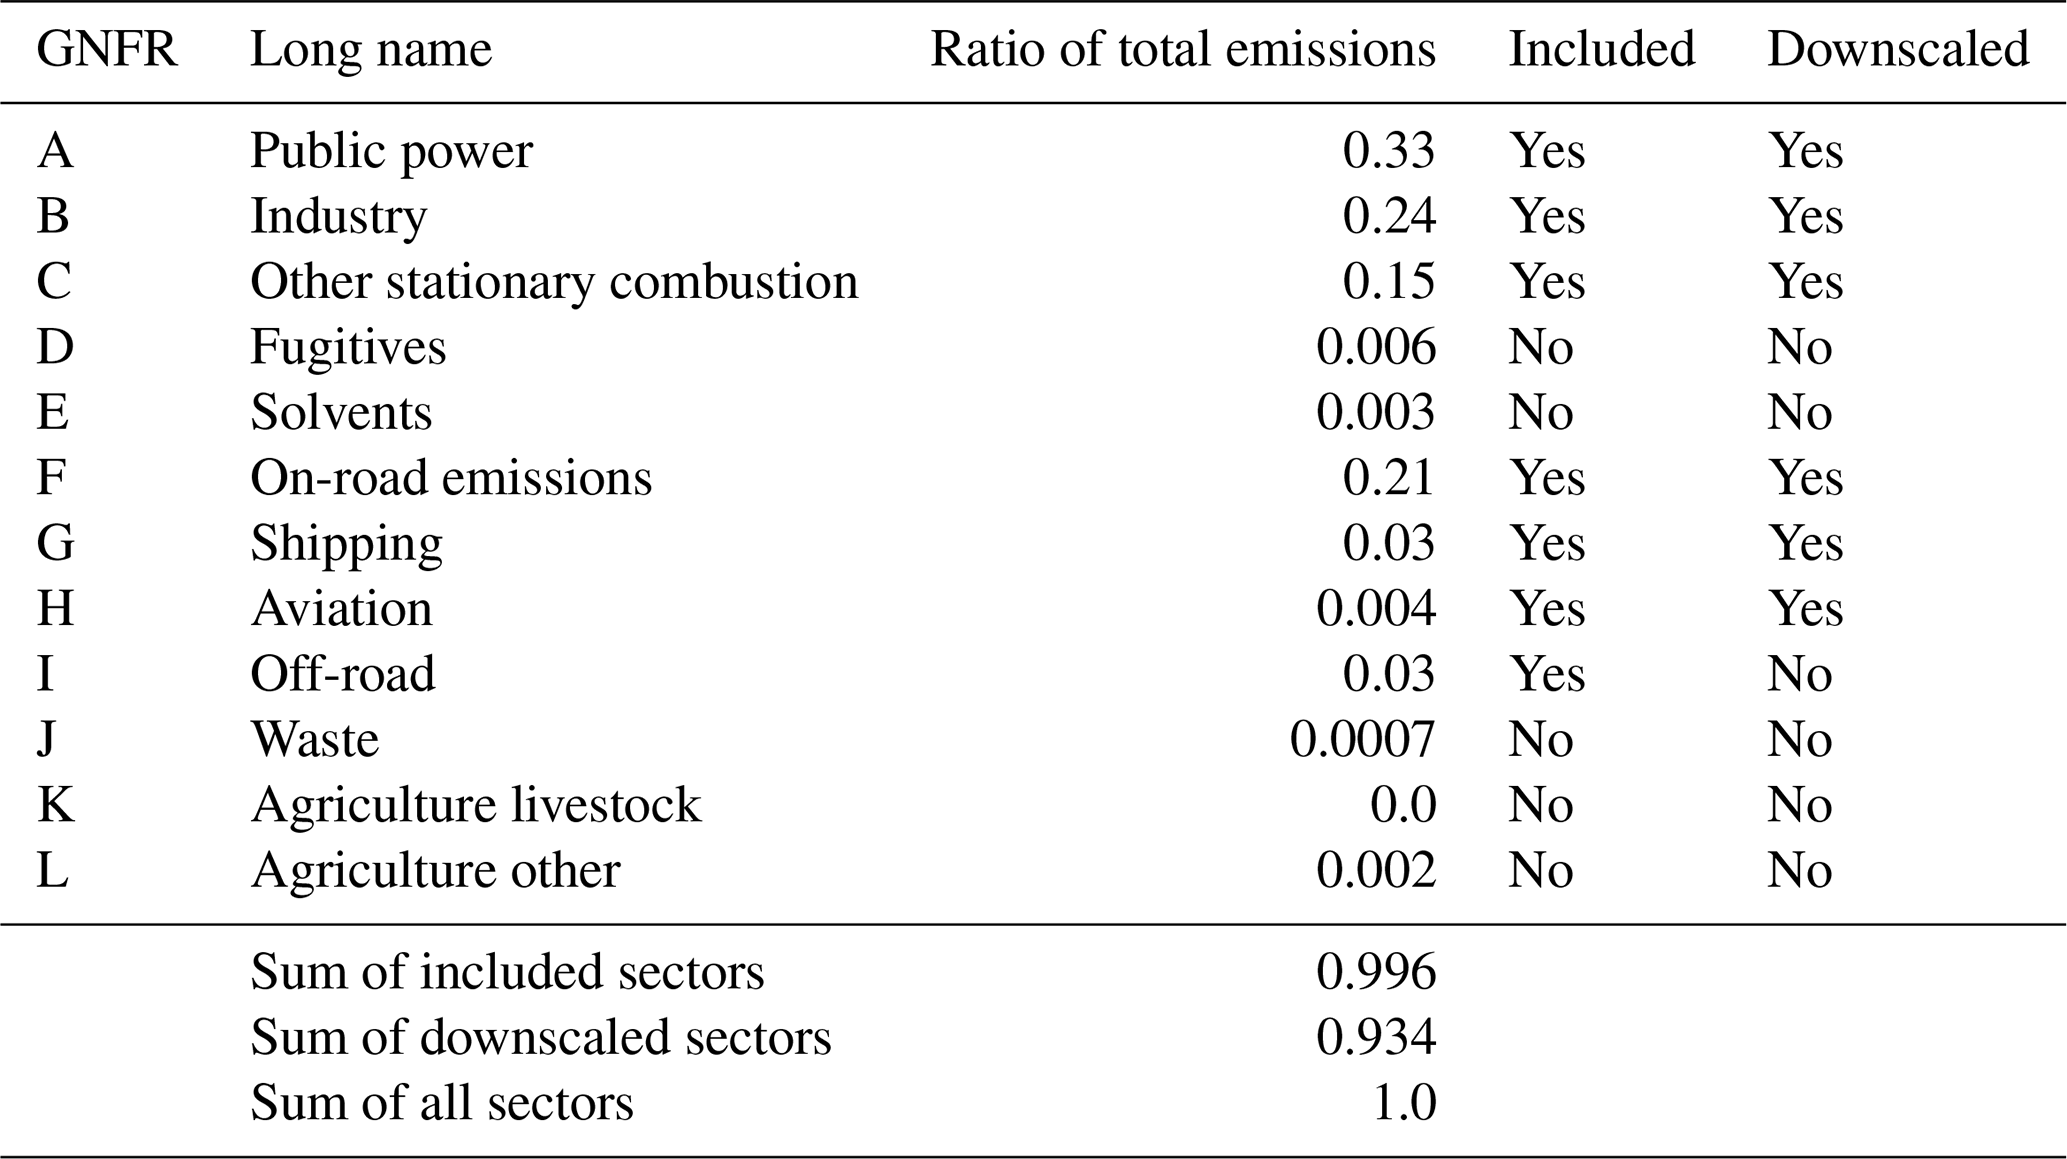Select the Waste ratio value 0.0007
This screenshot has width=2067, height=1159.
point(1362,740)
